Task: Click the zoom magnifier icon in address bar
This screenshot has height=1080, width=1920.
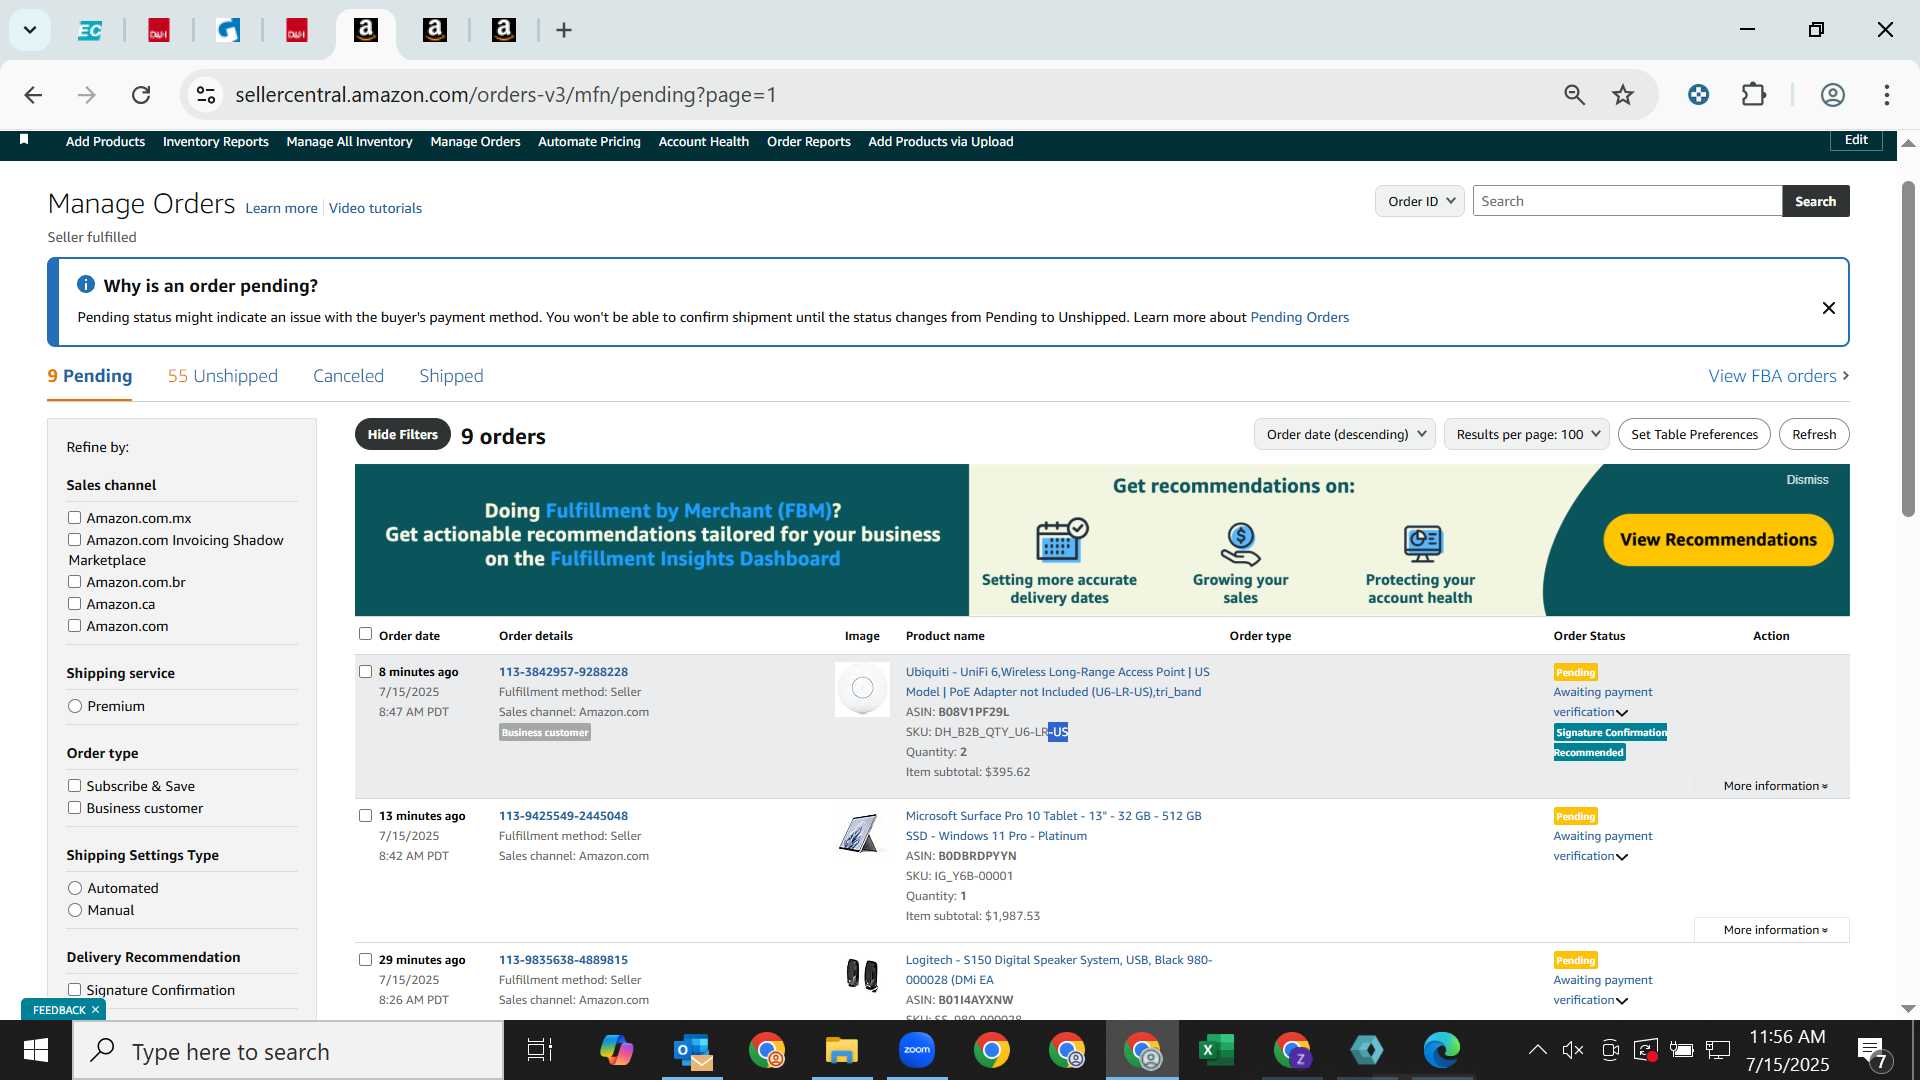Action: [x=1575, y=95]
